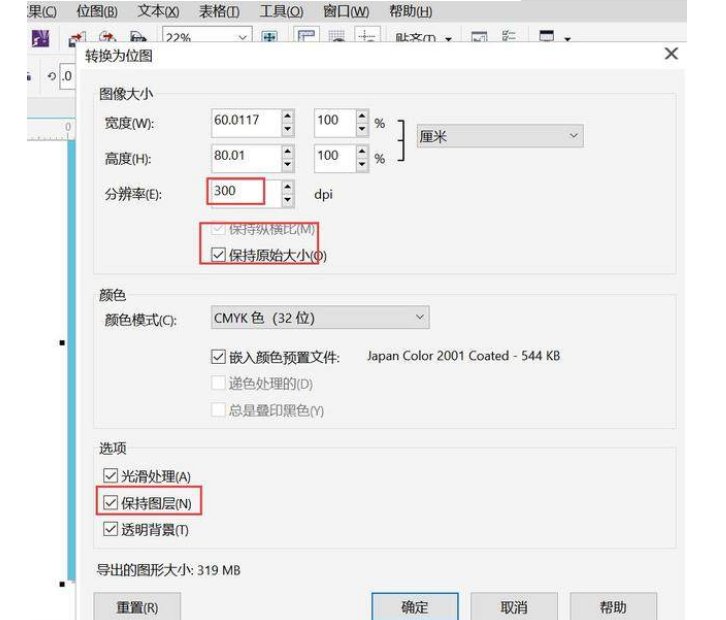726x620 pixels.
Task: Open the 厘米 units dropdown
Action: pyautogui.click(x=500, y=136)
